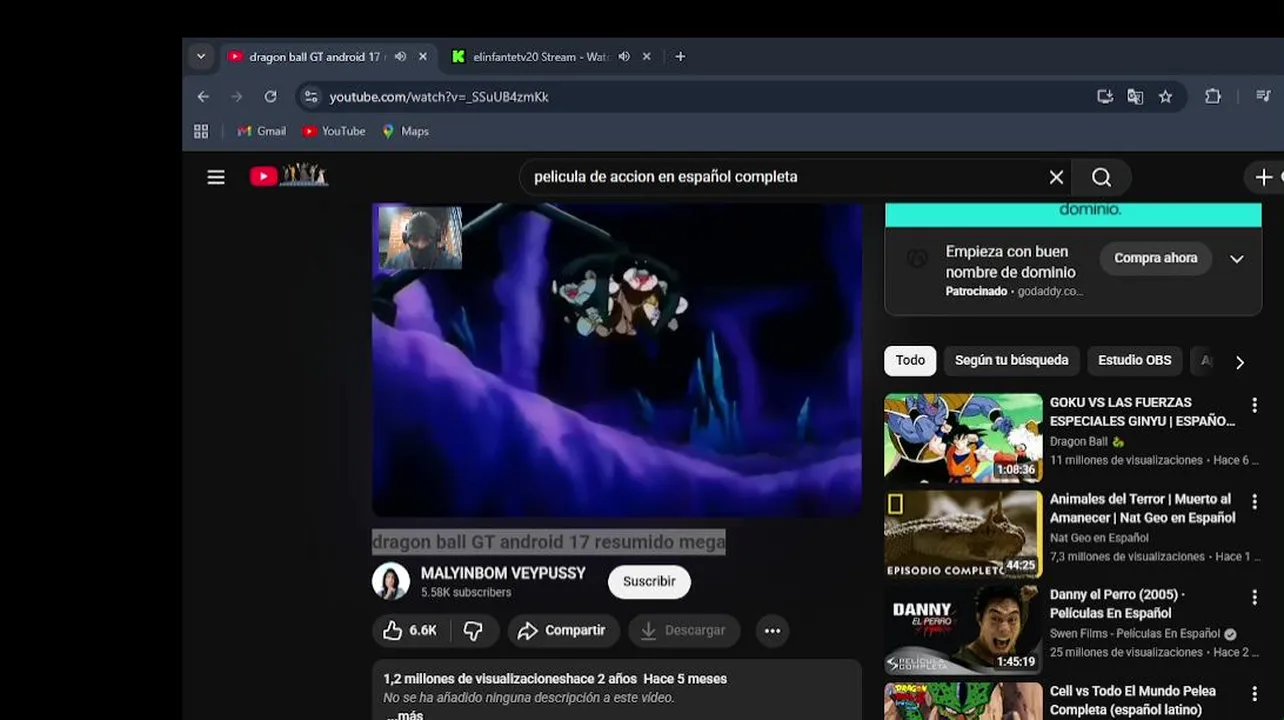Open media controls icon in toolbar

[1263, 97]
